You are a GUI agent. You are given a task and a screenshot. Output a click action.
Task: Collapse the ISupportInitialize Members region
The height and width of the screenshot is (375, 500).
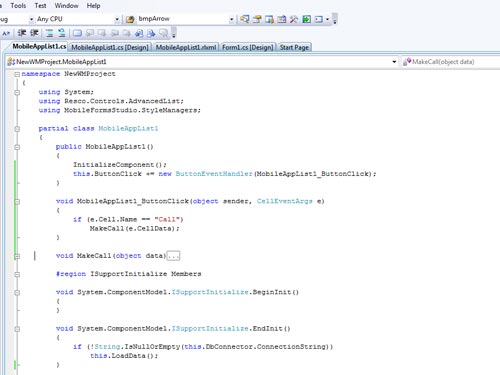tap(17, 274)
